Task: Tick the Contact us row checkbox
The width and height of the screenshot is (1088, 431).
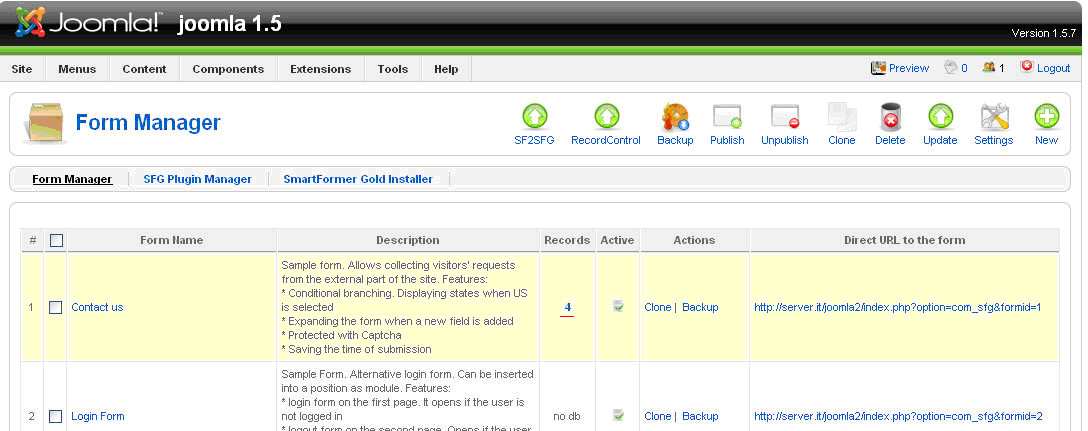Action: click(56, 307)
